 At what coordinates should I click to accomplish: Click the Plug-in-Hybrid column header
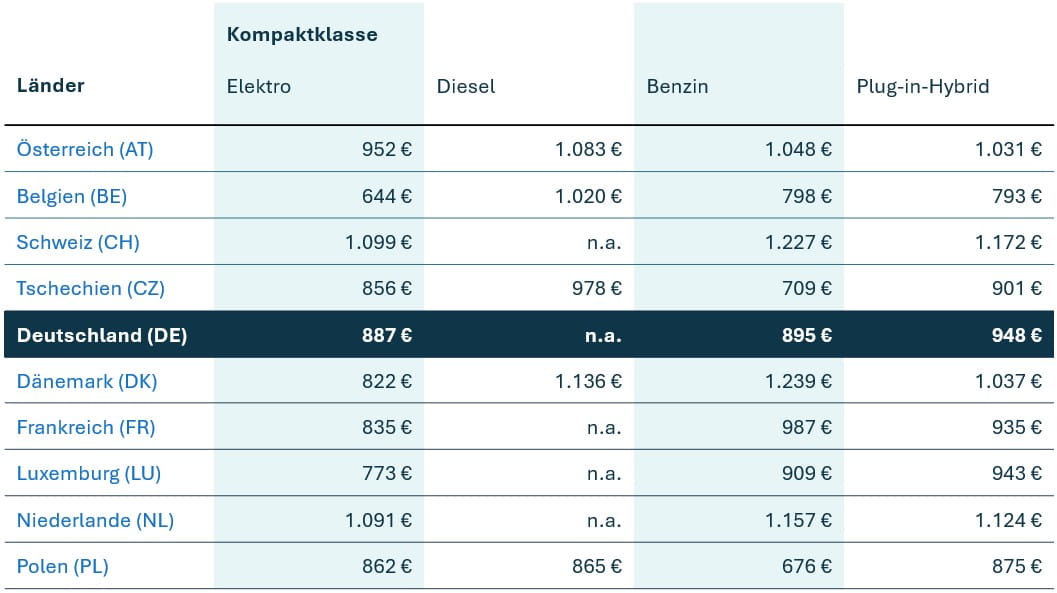point(923,86)
